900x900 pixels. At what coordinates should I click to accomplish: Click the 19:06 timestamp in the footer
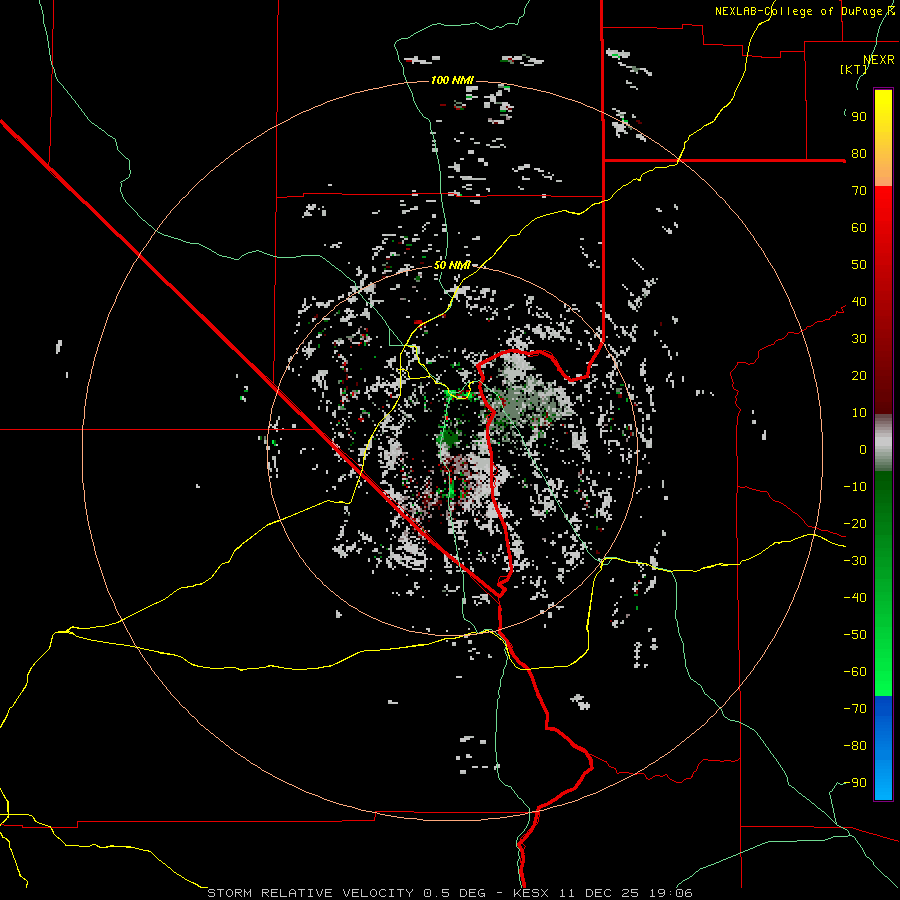[672, 893]
